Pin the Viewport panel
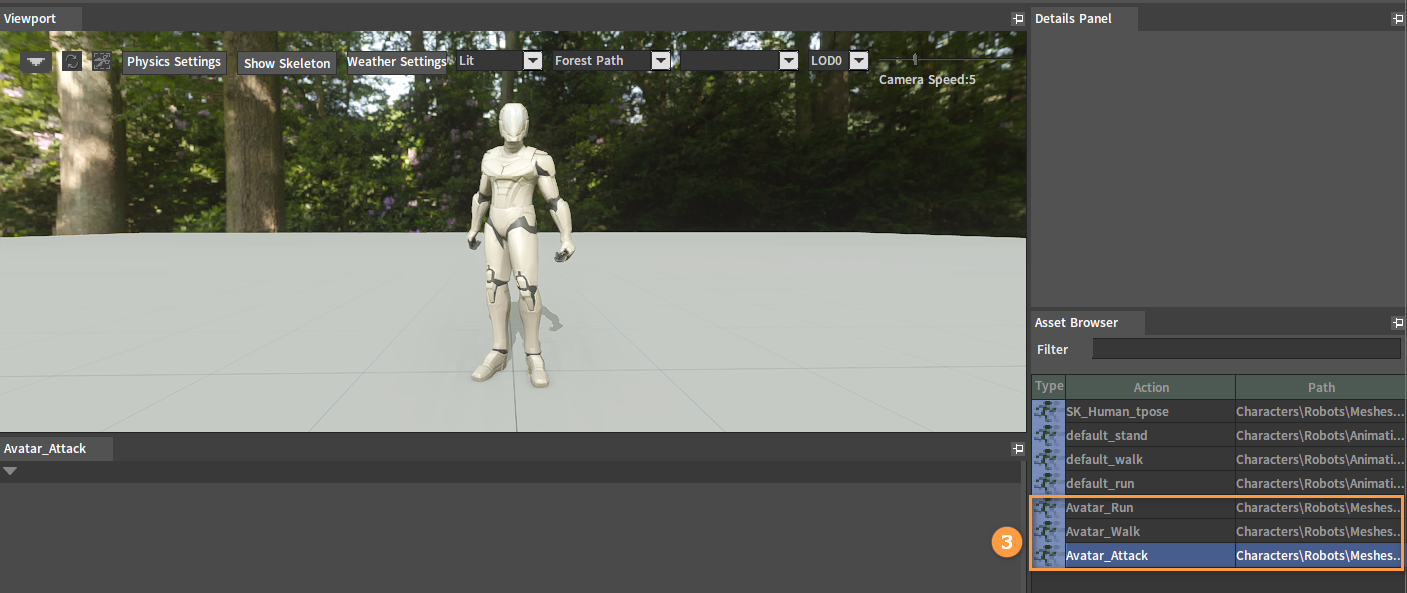This screenshot has width=1407, height=593. tap(1018, 19)
